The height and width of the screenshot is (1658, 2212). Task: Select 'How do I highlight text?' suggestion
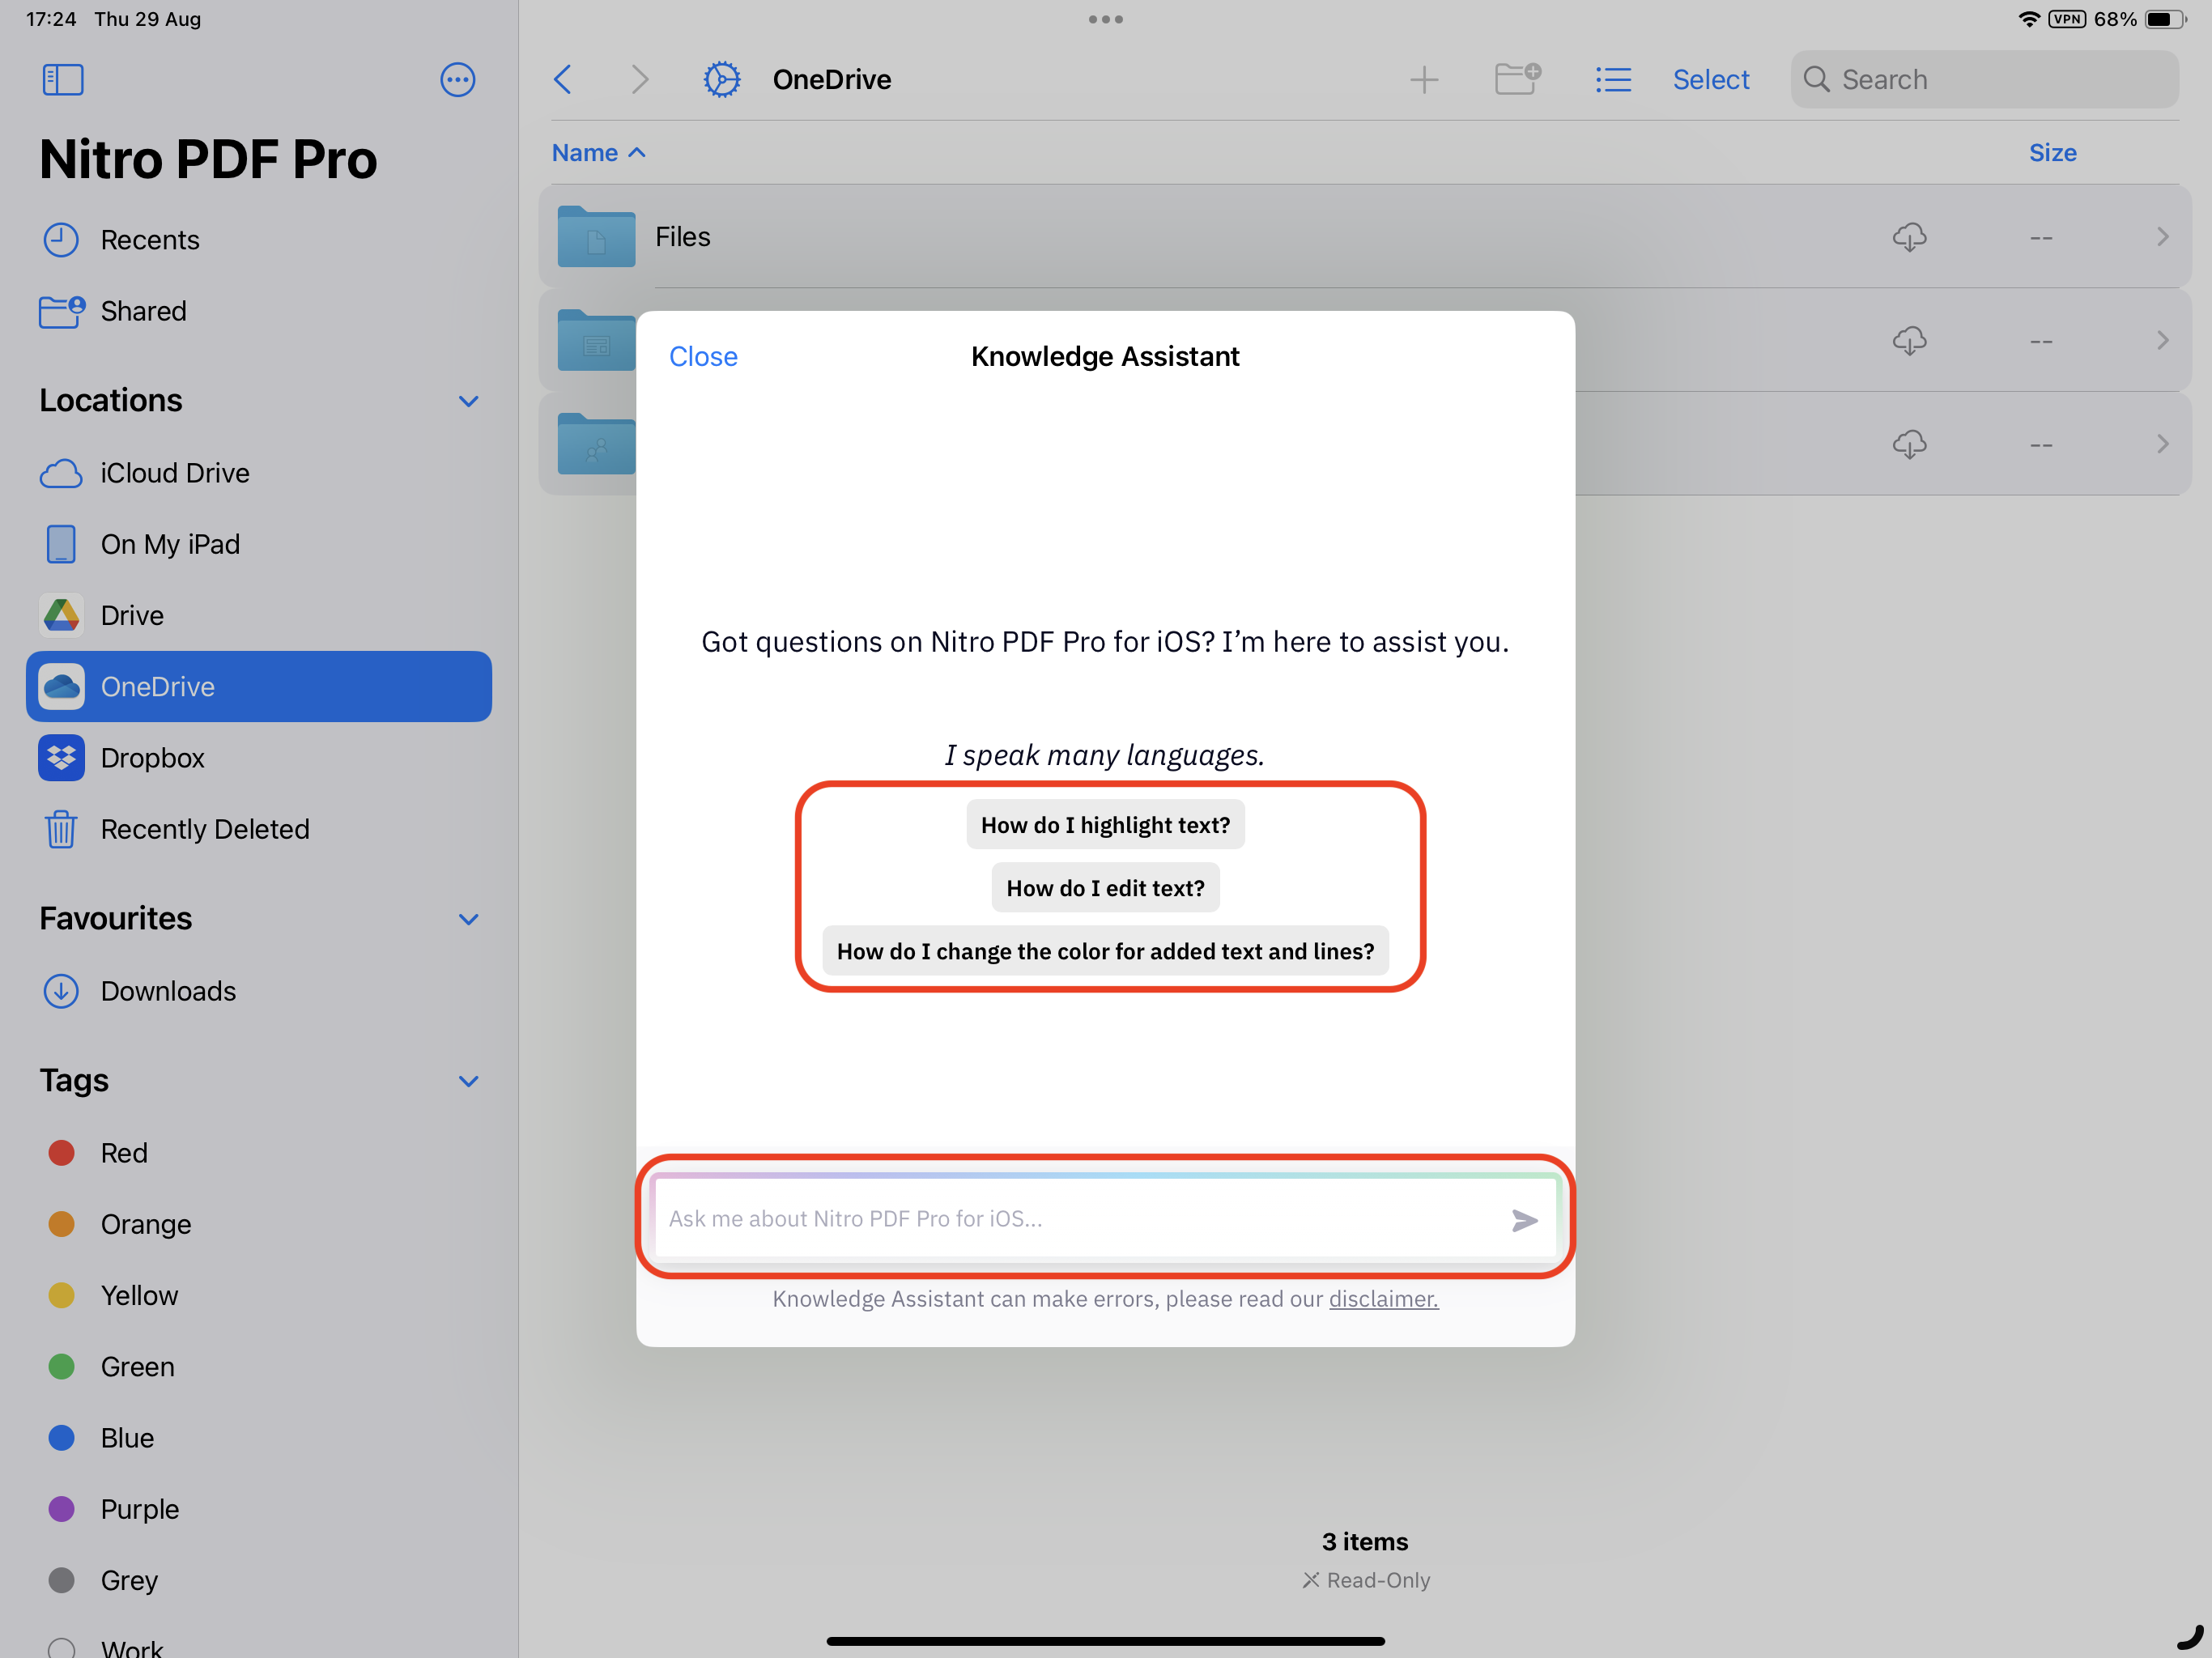click(1105, 825)
